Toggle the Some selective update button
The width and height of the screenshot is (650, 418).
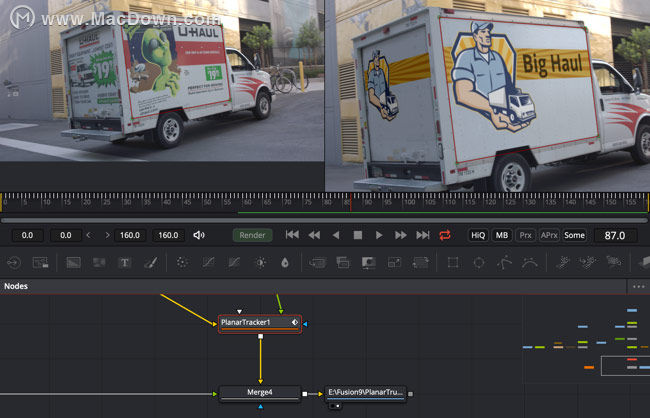click(574, 235)
